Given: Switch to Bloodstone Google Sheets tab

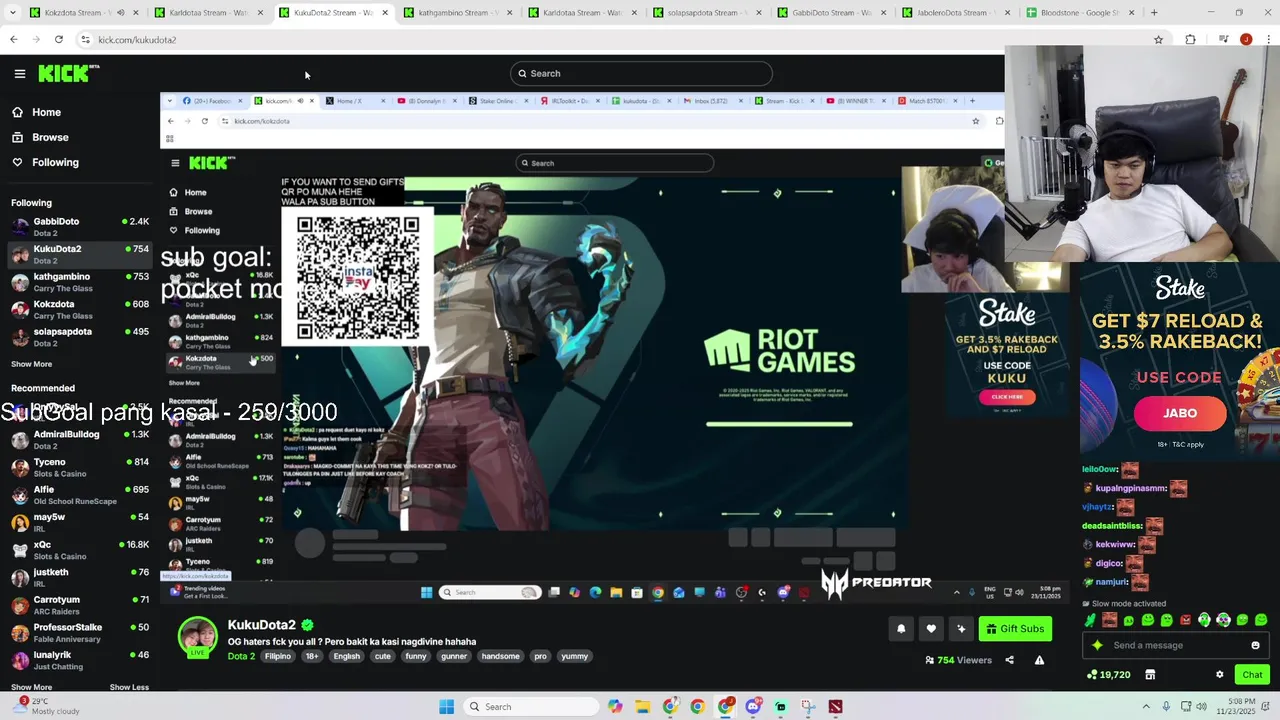Looking at the screenshot, I should [x=1080, y=13].
